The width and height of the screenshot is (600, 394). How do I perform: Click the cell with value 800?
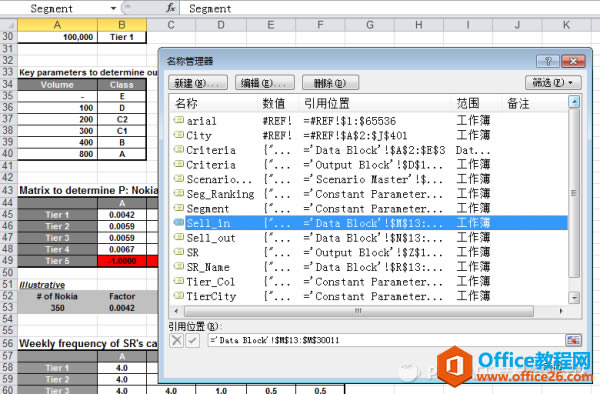(x=57, y=154)
